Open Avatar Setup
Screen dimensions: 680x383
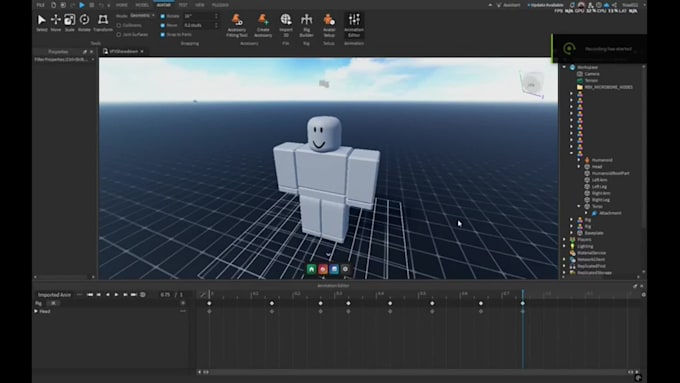tap(329, 25)
